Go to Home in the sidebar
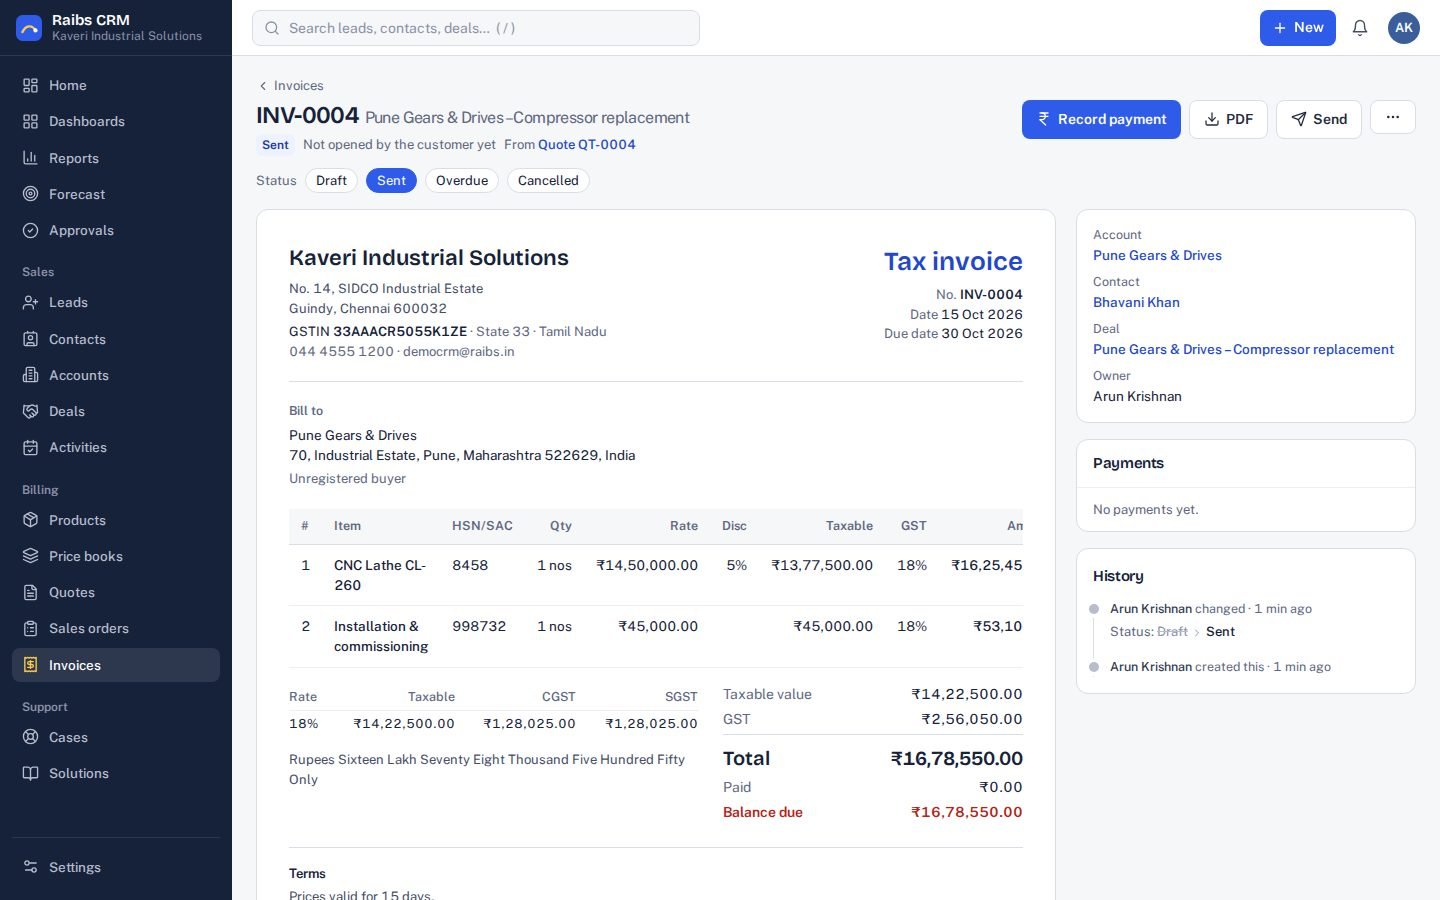The height and width of the screenshot is (900, 1440). pyautogui.click(x=116, y=85)
